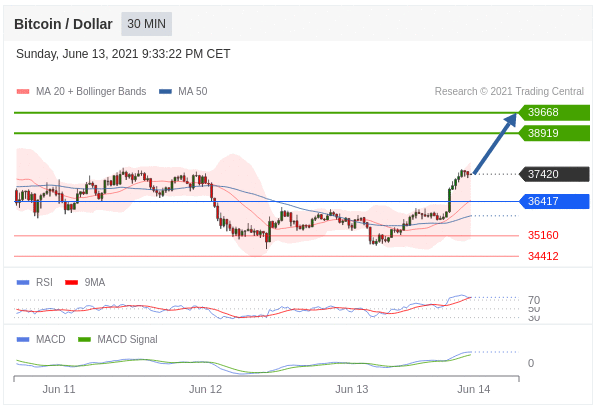Click the MACD legend label
The height and width of the screenshot is (408, 596).
(x=51, y=339)
